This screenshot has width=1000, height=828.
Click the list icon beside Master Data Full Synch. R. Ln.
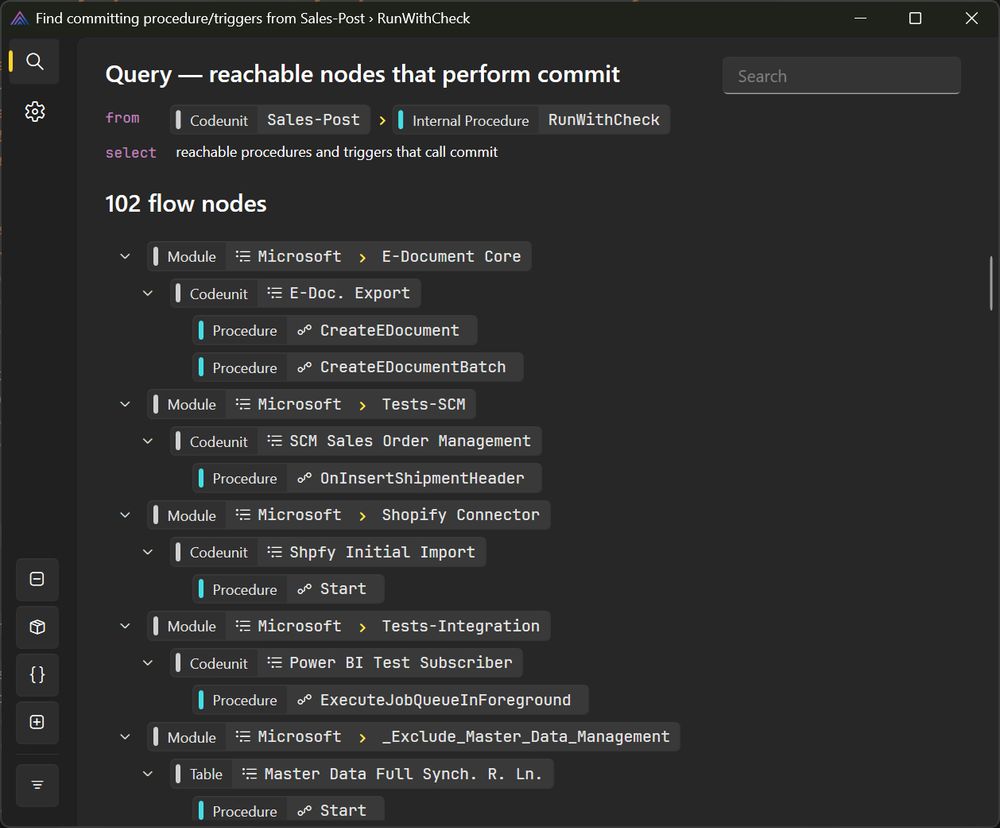coord(249,774)
